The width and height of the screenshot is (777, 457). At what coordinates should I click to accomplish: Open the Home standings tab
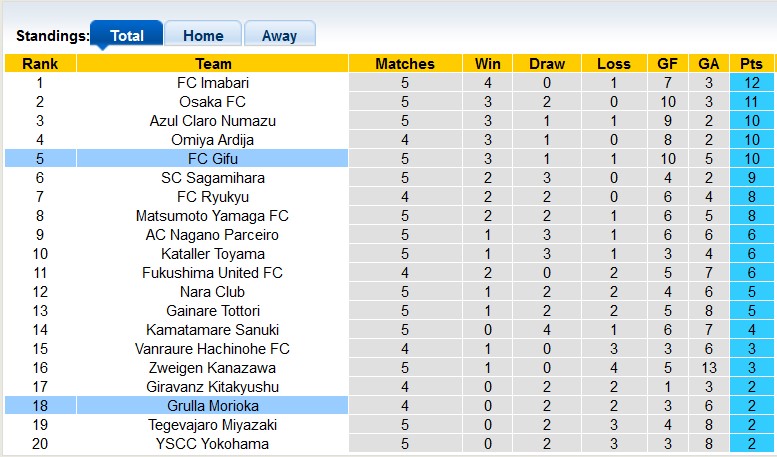click(203, 35)
